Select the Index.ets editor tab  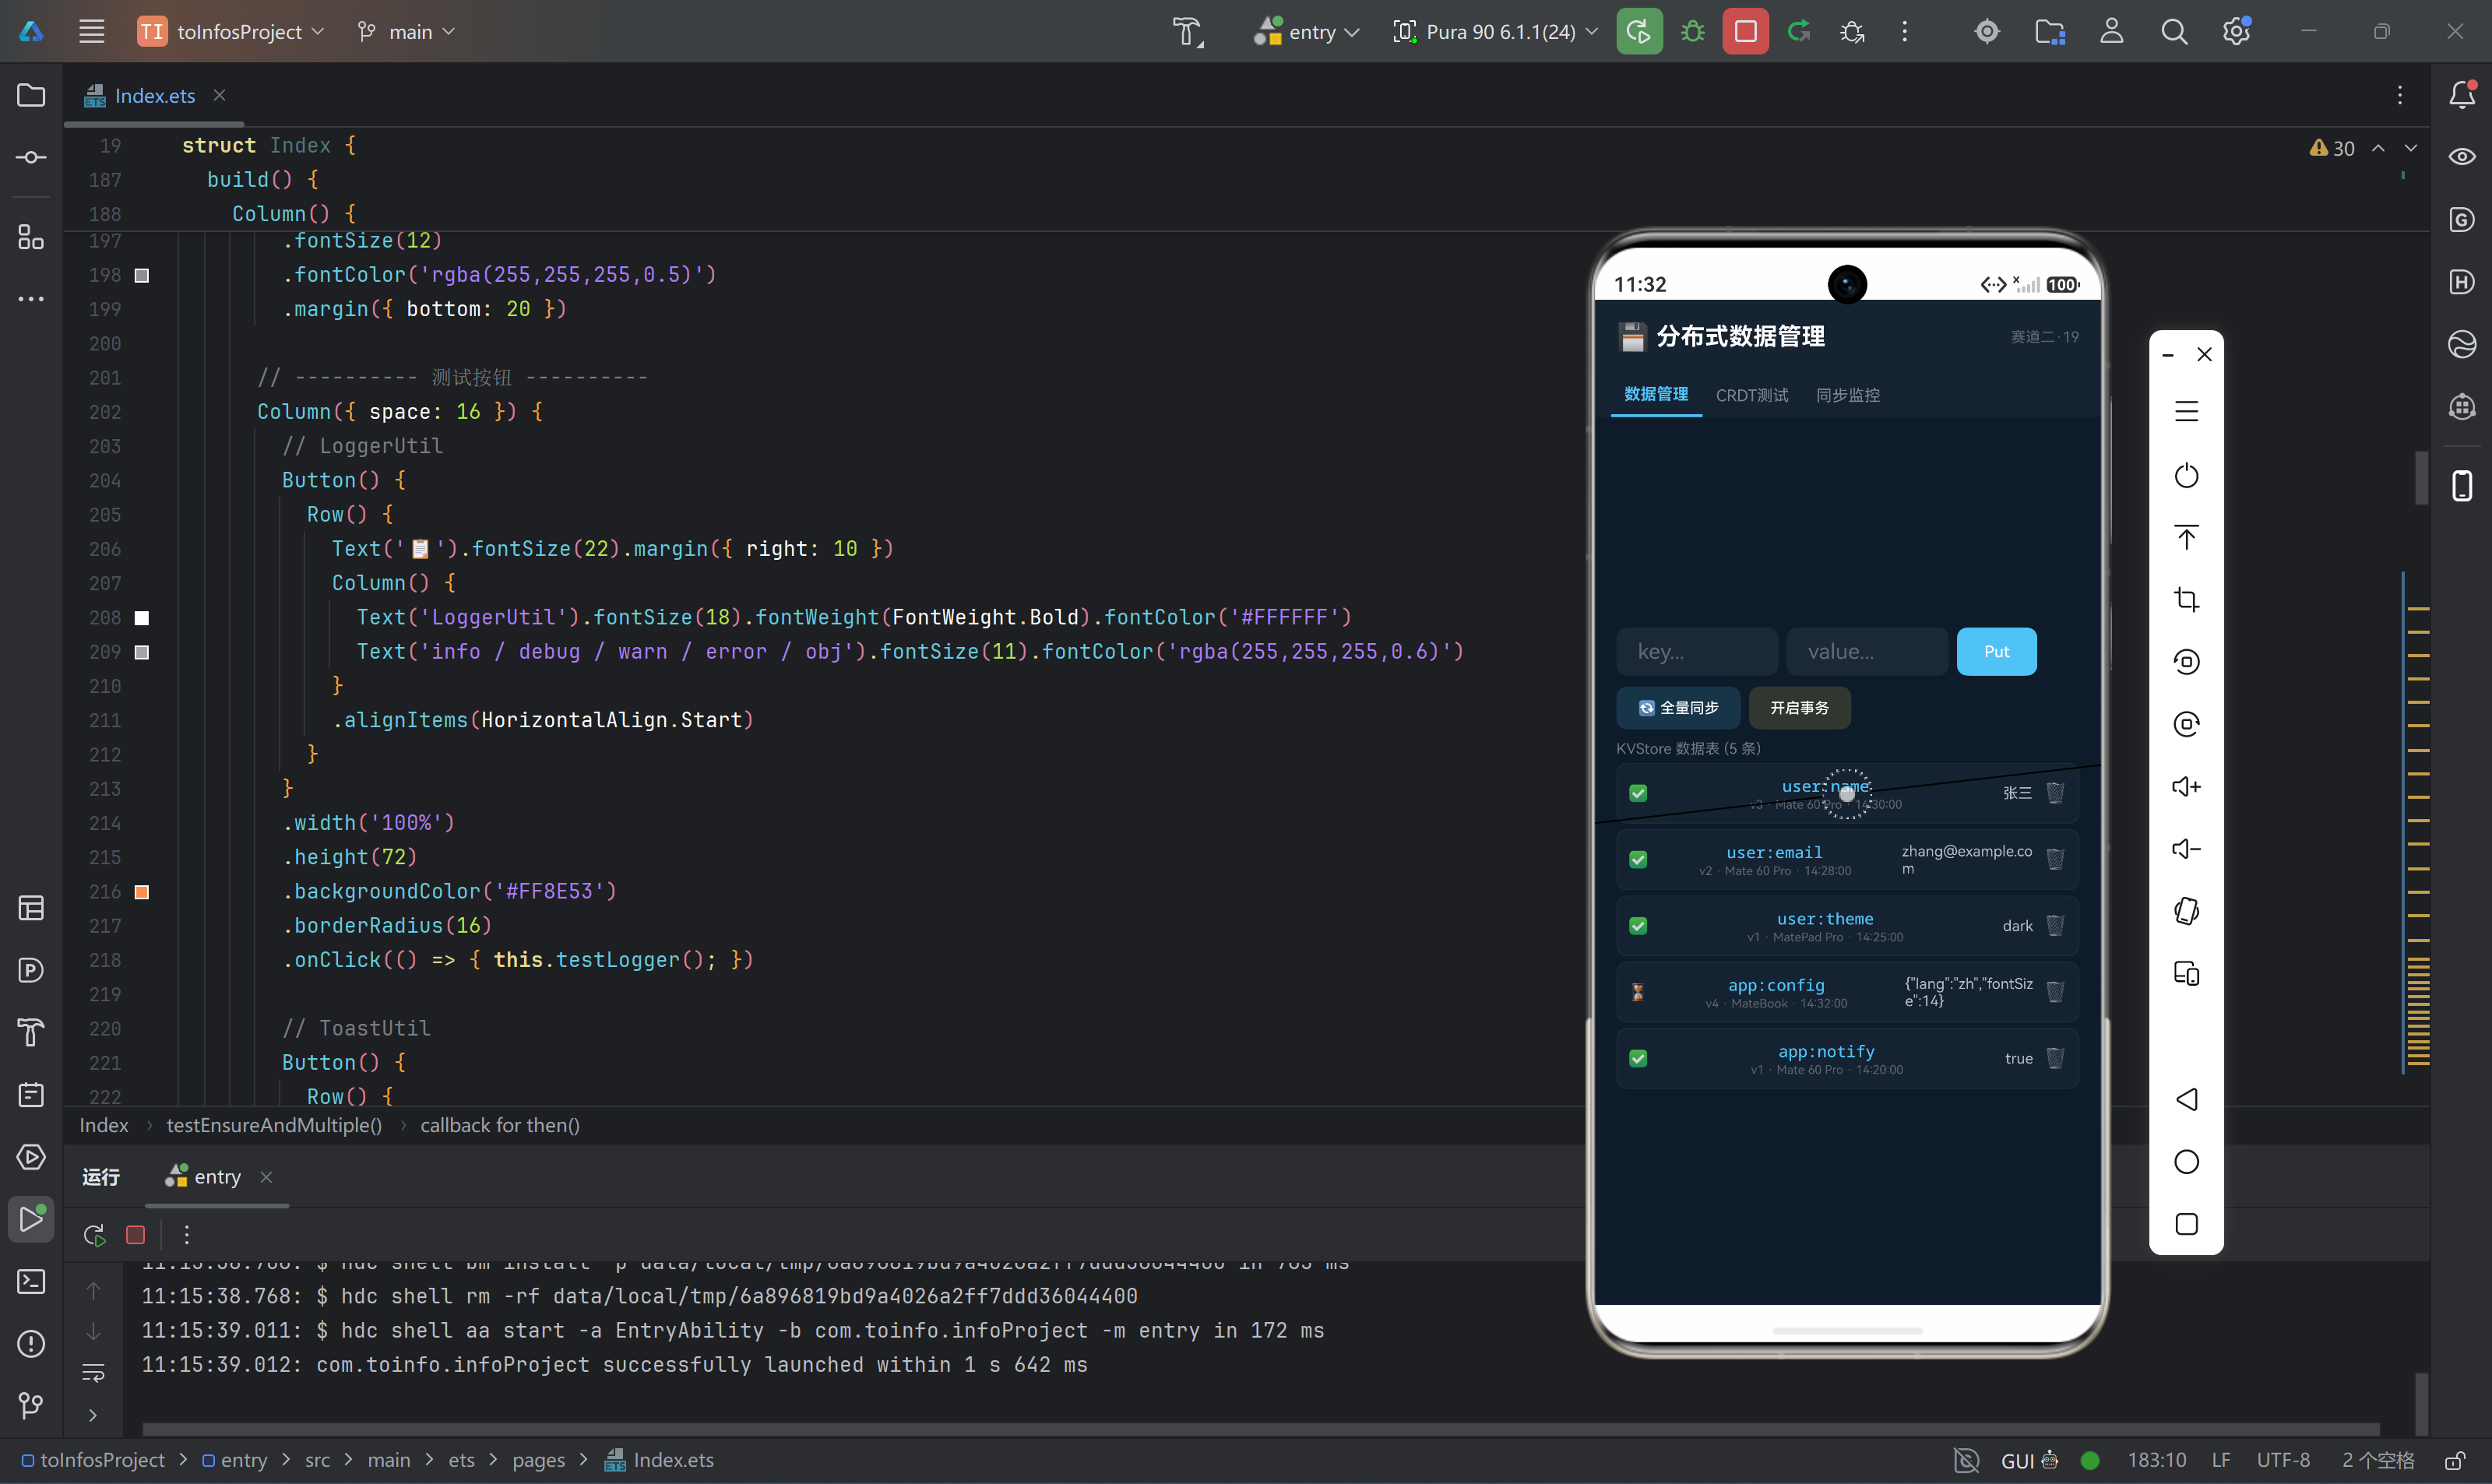[x=155, y=95]
